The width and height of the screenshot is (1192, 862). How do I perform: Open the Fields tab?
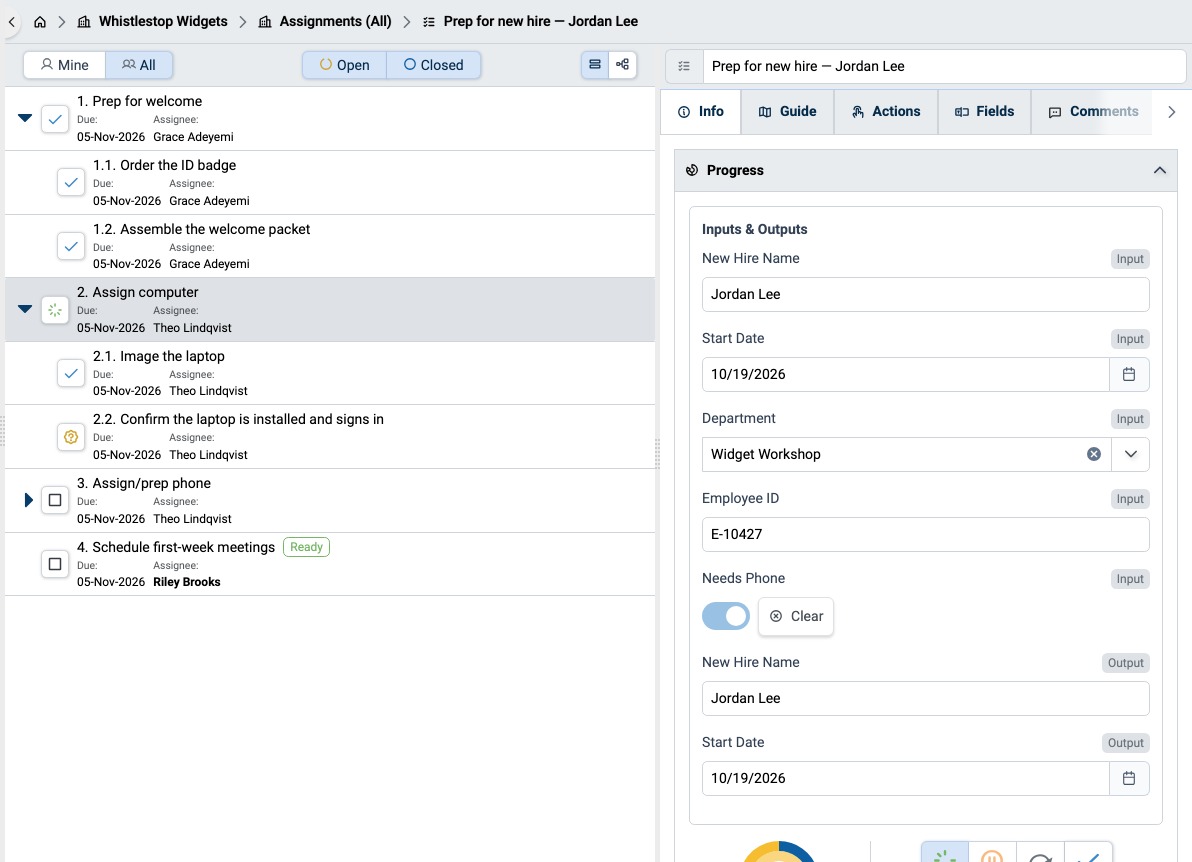984,112
